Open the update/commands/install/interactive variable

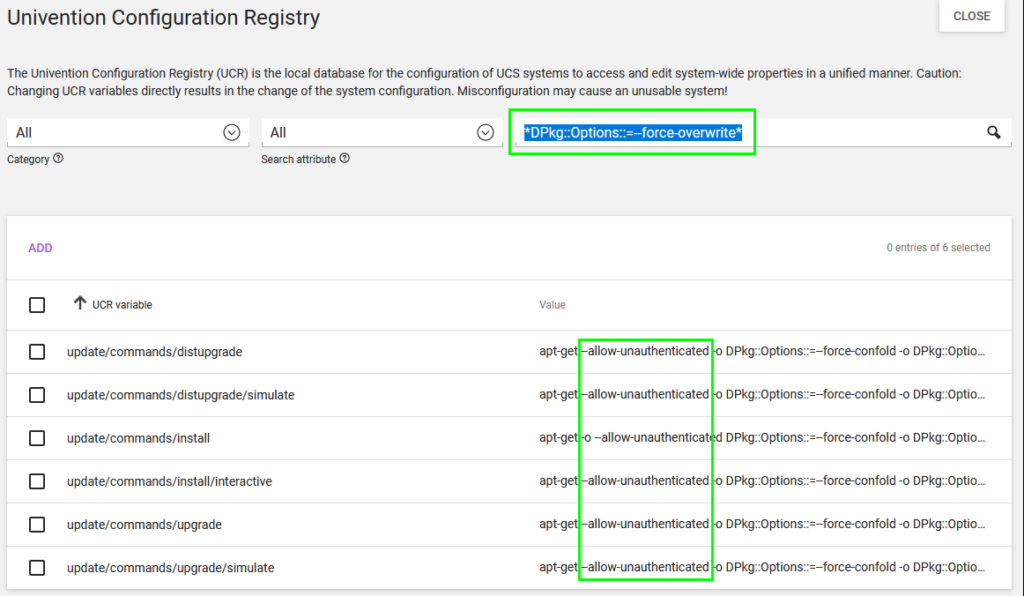click(x=170, y=481)
